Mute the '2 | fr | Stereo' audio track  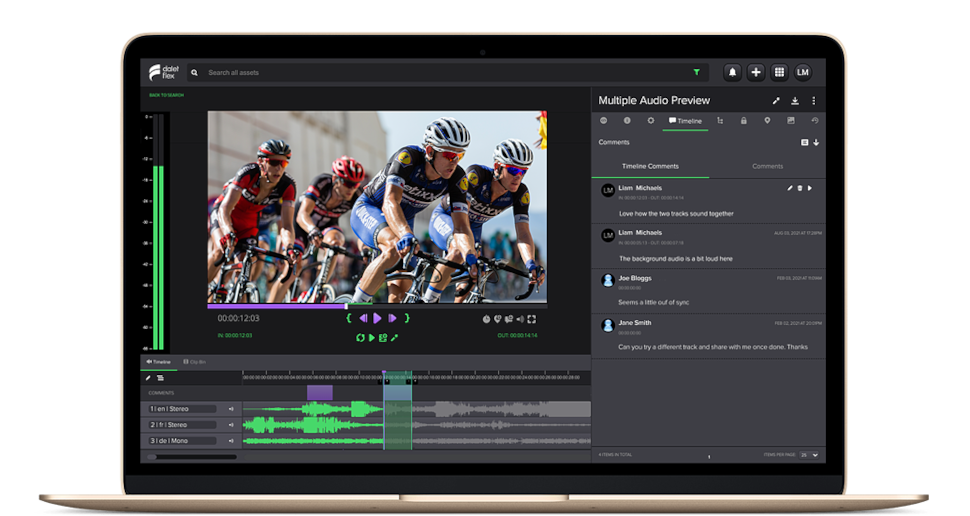coord(231,425)
